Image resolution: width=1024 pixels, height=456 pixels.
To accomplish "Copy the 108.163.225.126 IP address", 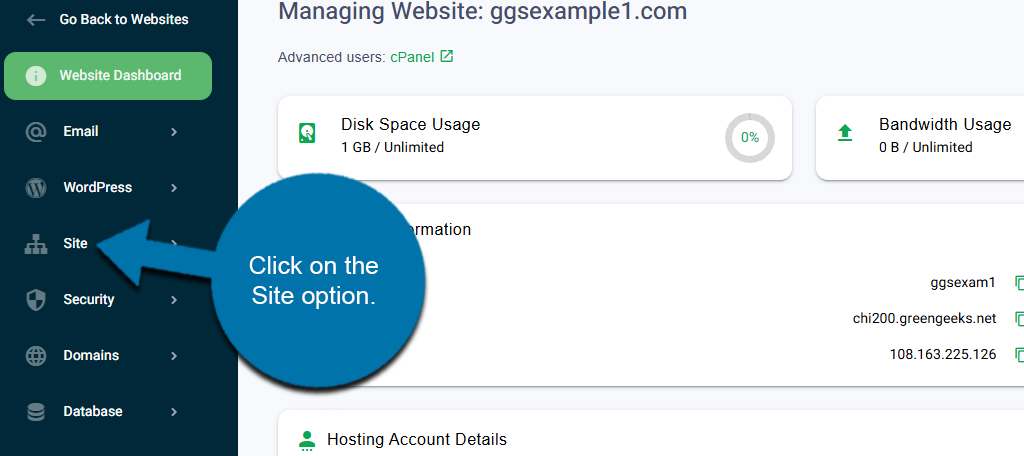I will coord(1018,355).
